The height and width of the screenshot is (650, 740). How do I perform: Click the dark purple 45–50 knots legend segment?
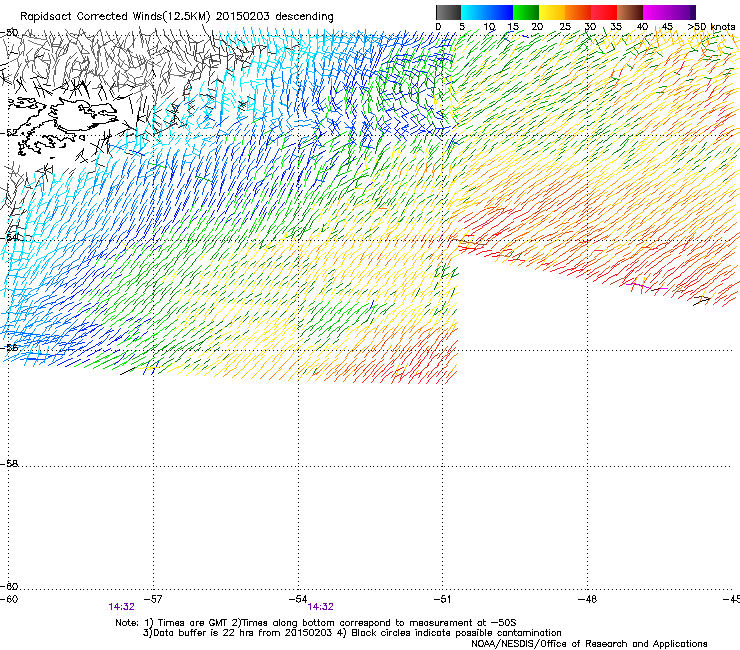coord(682,12)
